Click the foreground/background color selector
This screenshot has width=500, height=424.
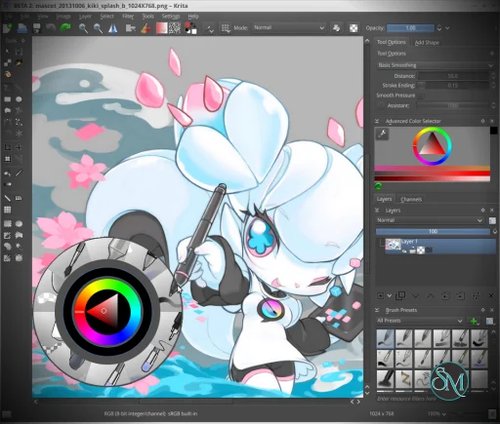point(191,28)
